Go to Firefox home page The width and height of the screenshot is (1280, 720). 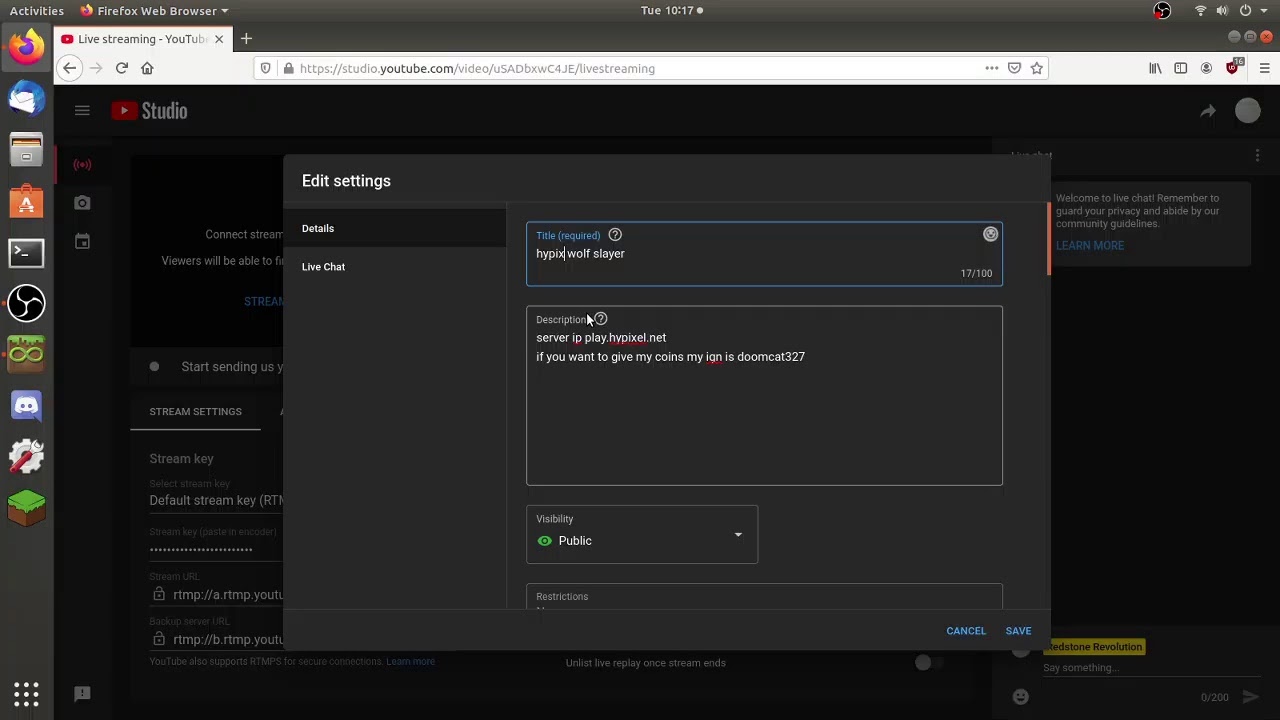tap(147, 68)
